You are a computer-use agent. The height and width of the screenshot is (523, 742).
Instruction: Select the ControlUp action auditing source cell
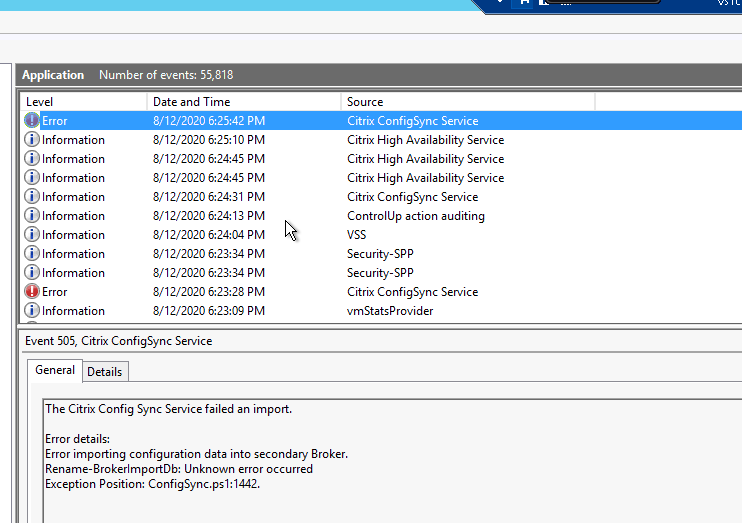click(416, 216)
